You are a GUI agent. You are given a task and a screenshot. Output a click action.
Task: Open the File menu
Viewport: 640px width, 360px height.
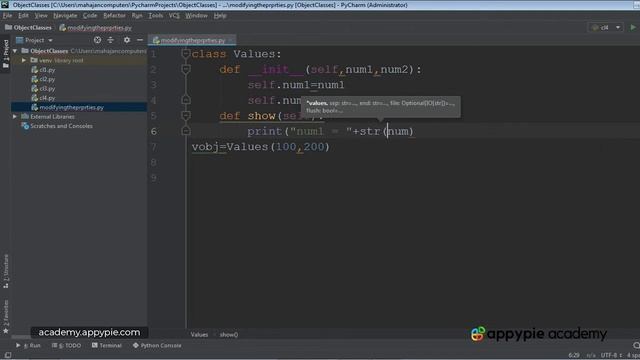click(x=7, y=16)
